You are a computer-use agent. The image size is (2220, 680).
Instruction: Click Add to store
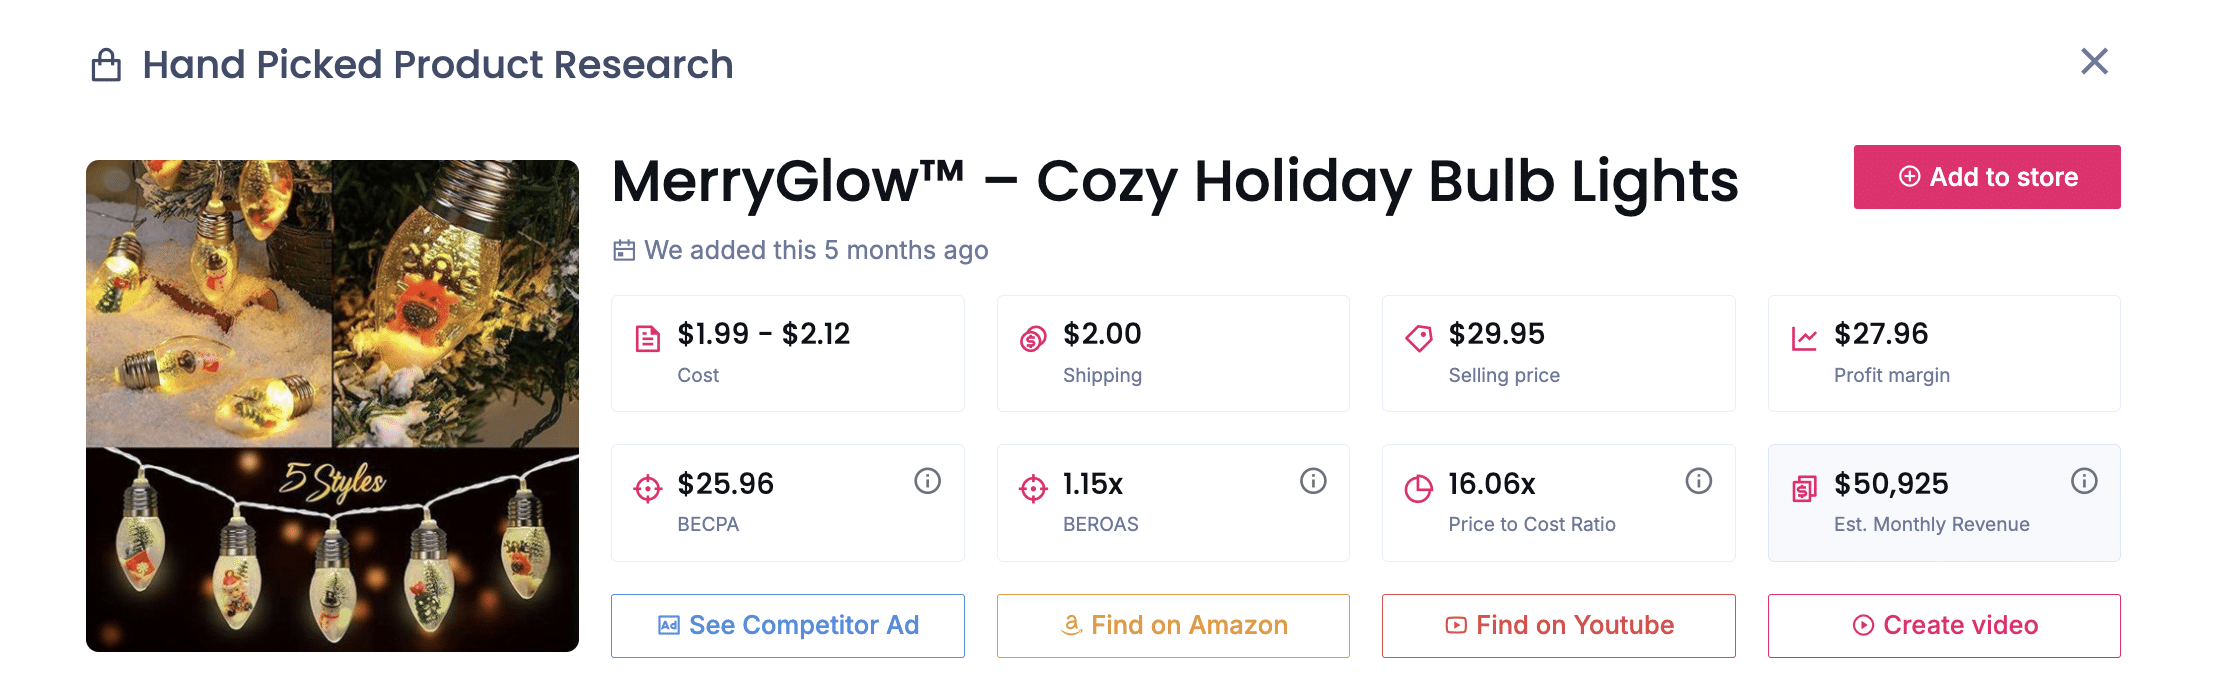(x=1987, y=177)
